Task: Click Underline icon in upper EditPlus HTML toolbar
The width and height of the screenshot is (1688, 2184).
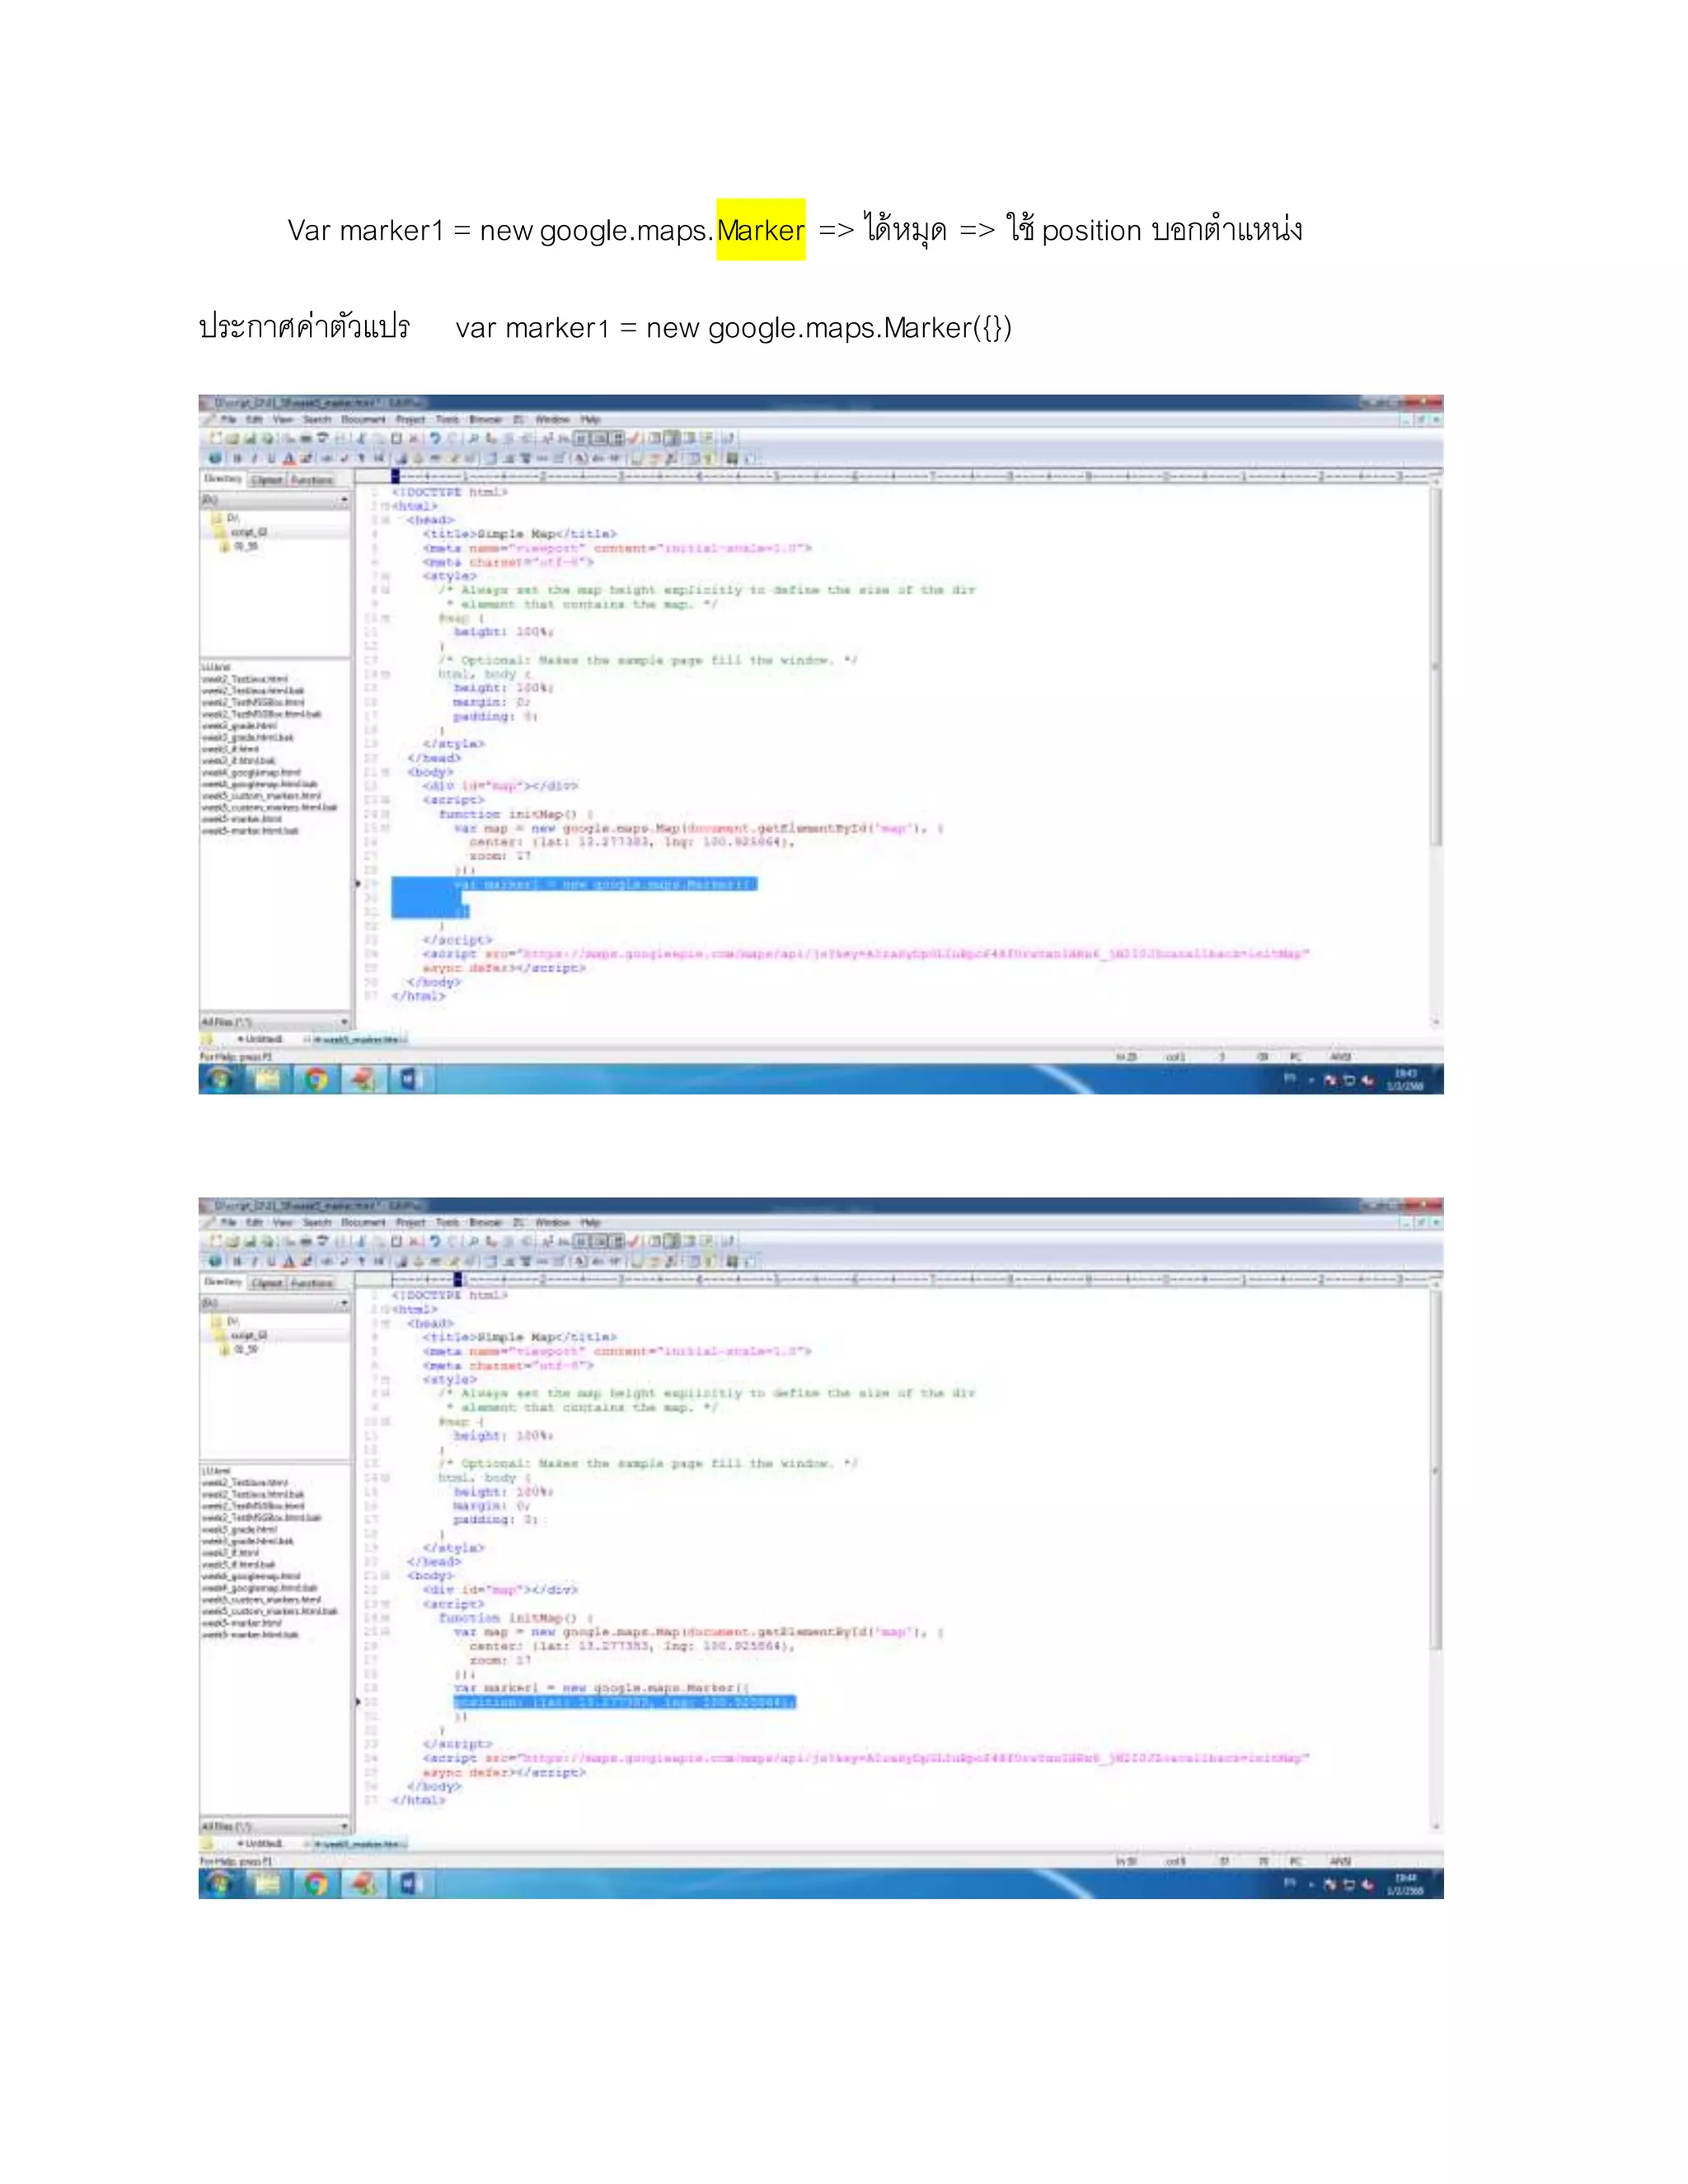Action: pyautogui.click(x=271, y=458)
